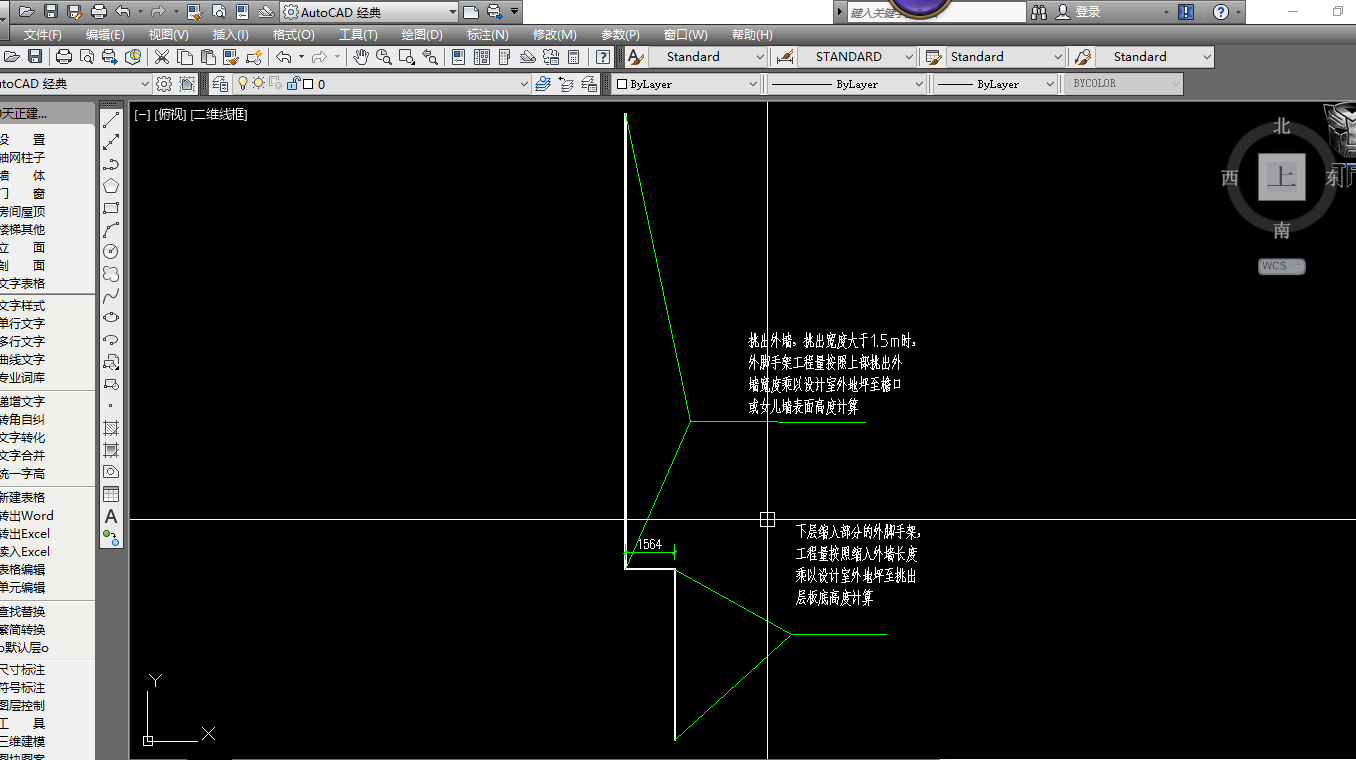Click the [二维线框] visual style label
The height and width of the screenshot is (760, 1356).
point(219,114)
